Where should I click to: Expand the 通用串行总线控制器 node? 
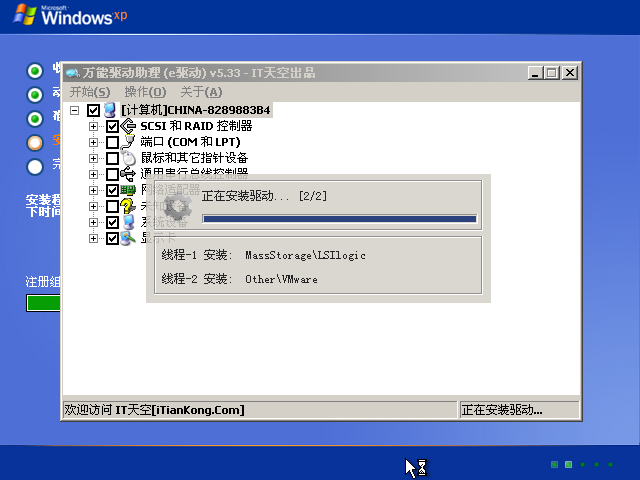click(x=93, y=174)
